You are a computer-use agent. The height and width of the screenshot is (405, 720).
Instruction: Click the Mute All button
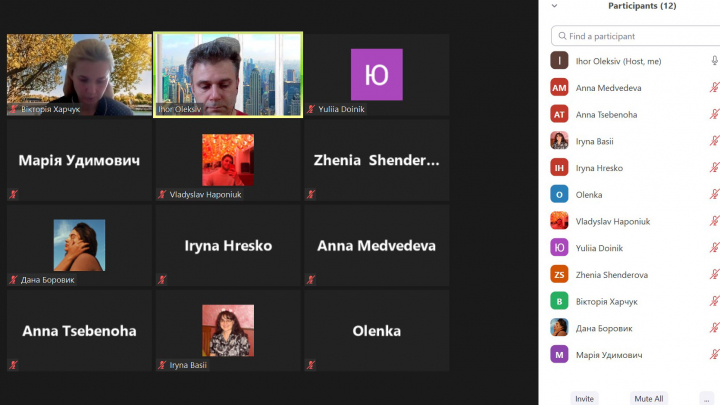click(648, 399)
